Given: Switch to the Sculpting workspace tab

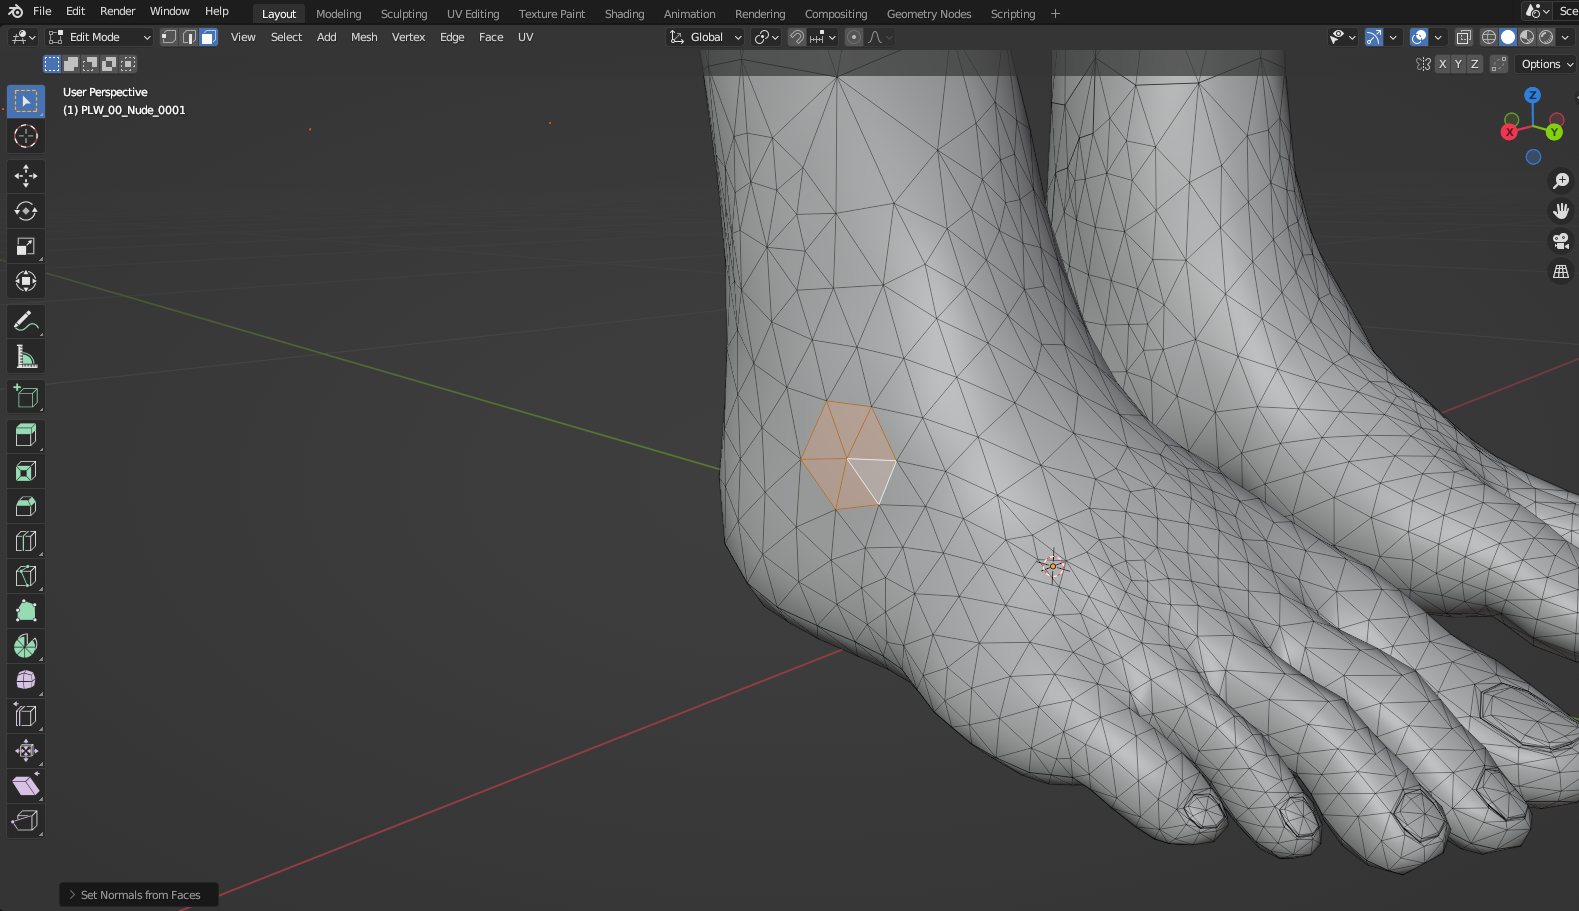Looking at the screenshot, I should coord(403,14).
